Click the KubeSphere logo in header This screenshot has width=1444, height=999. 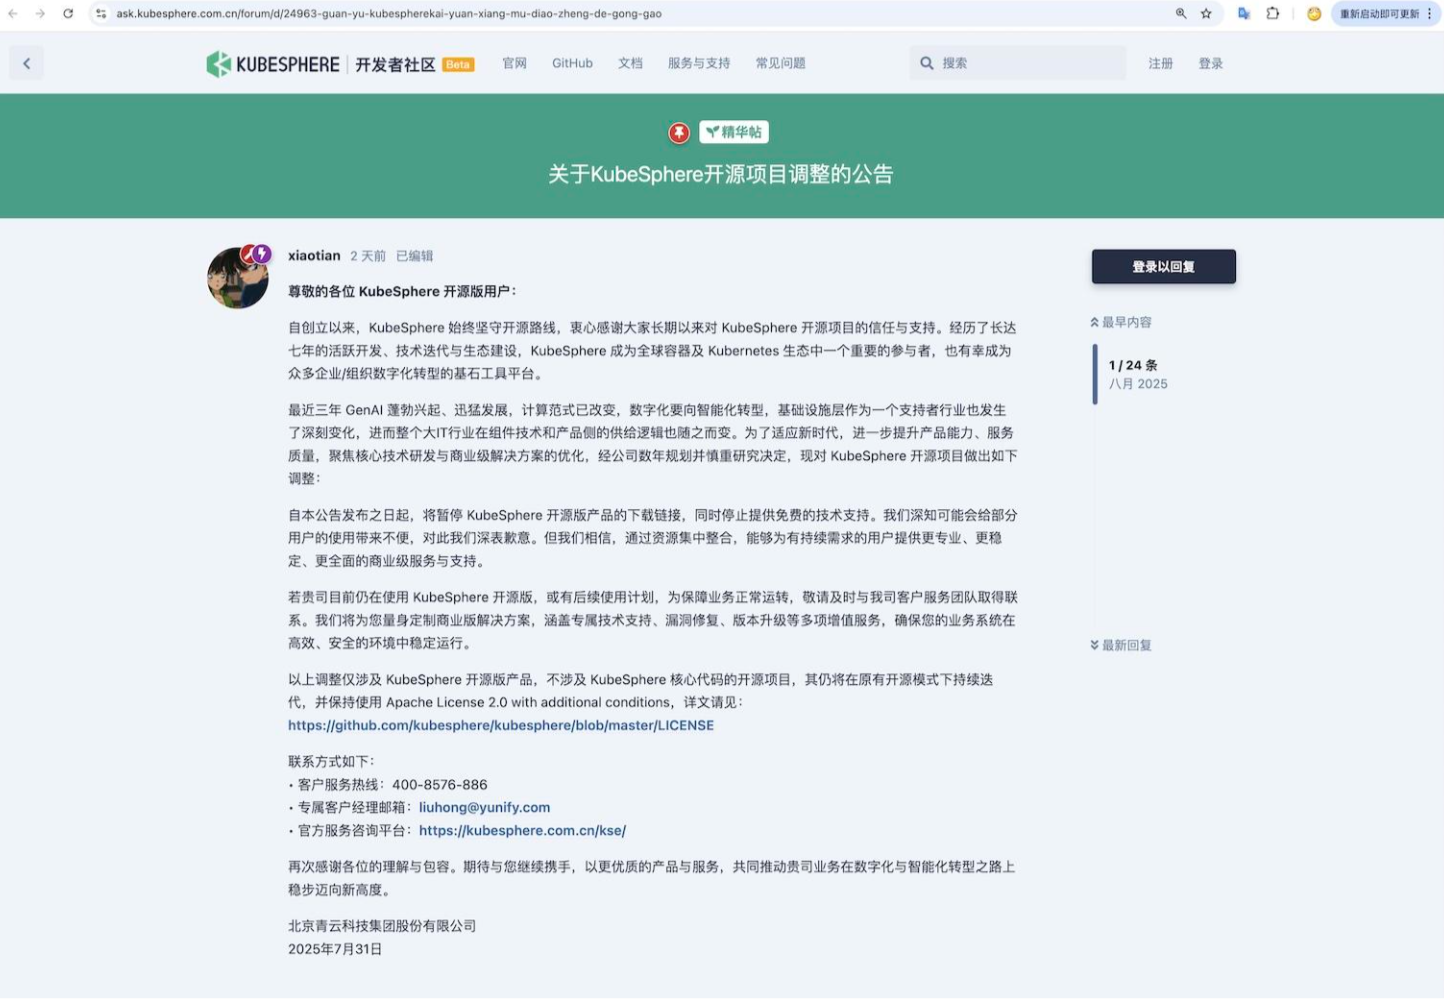(273, 64)
